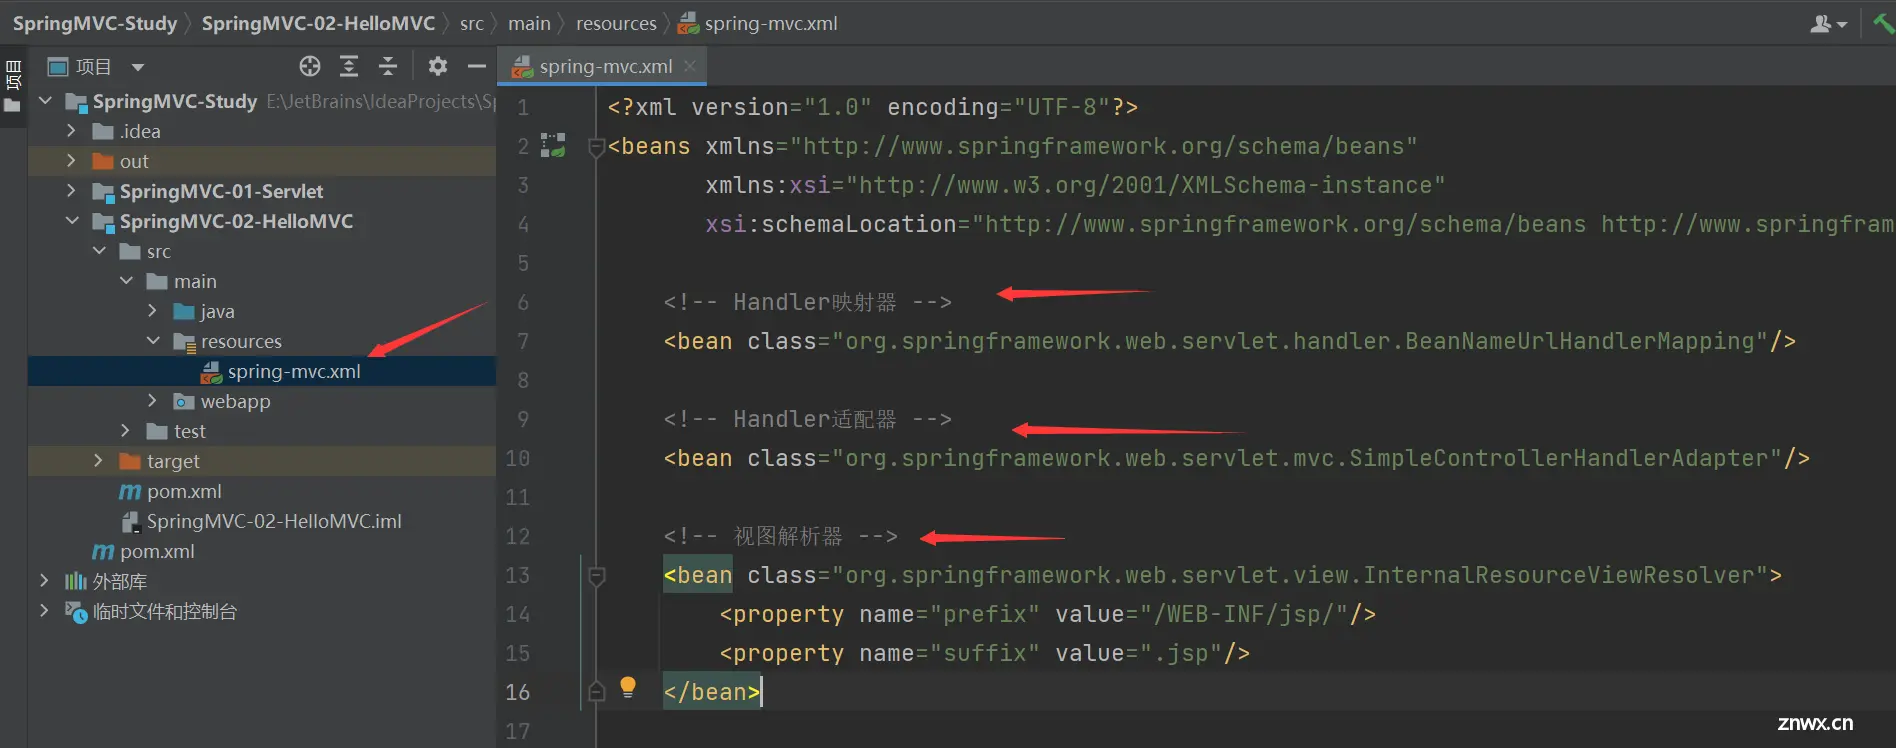Click the 临时文件和控制台 scratches icon
The height and width of the screenshot is (748, 1896).
click(76, 611)
